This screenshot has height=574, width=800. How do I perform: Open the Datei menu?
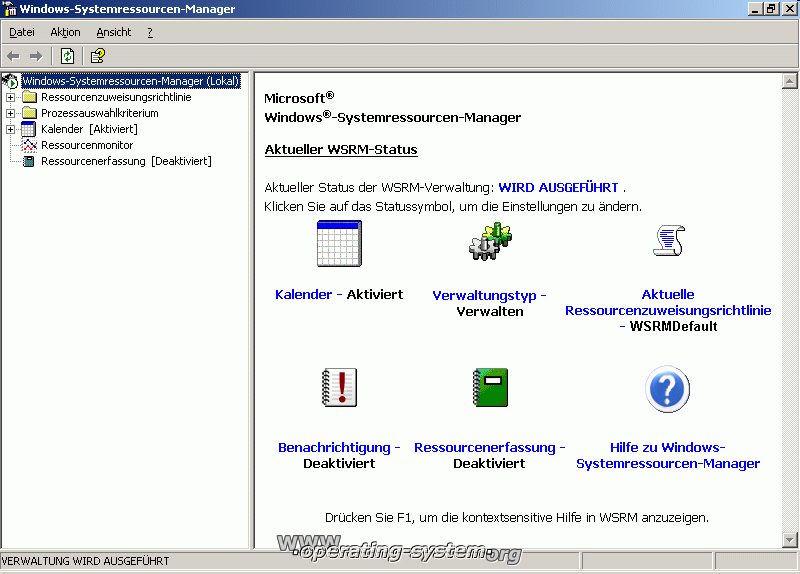[x=22, y=32]
